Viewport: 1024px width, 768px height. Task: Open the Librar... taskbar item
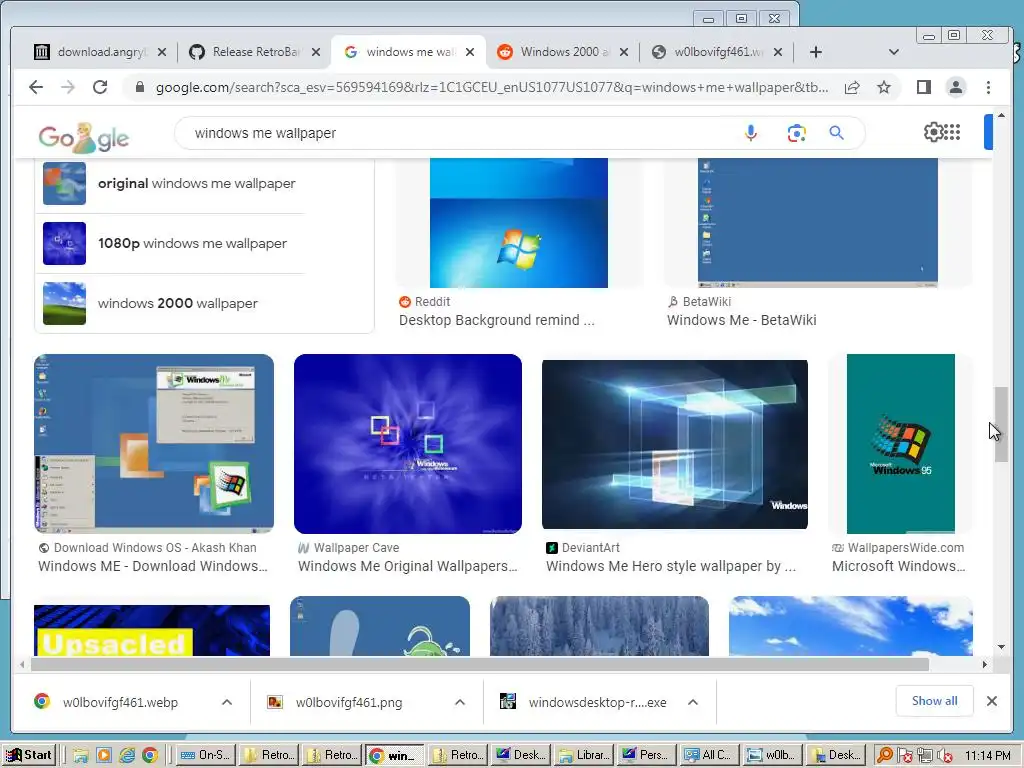(x=584, y=755)
